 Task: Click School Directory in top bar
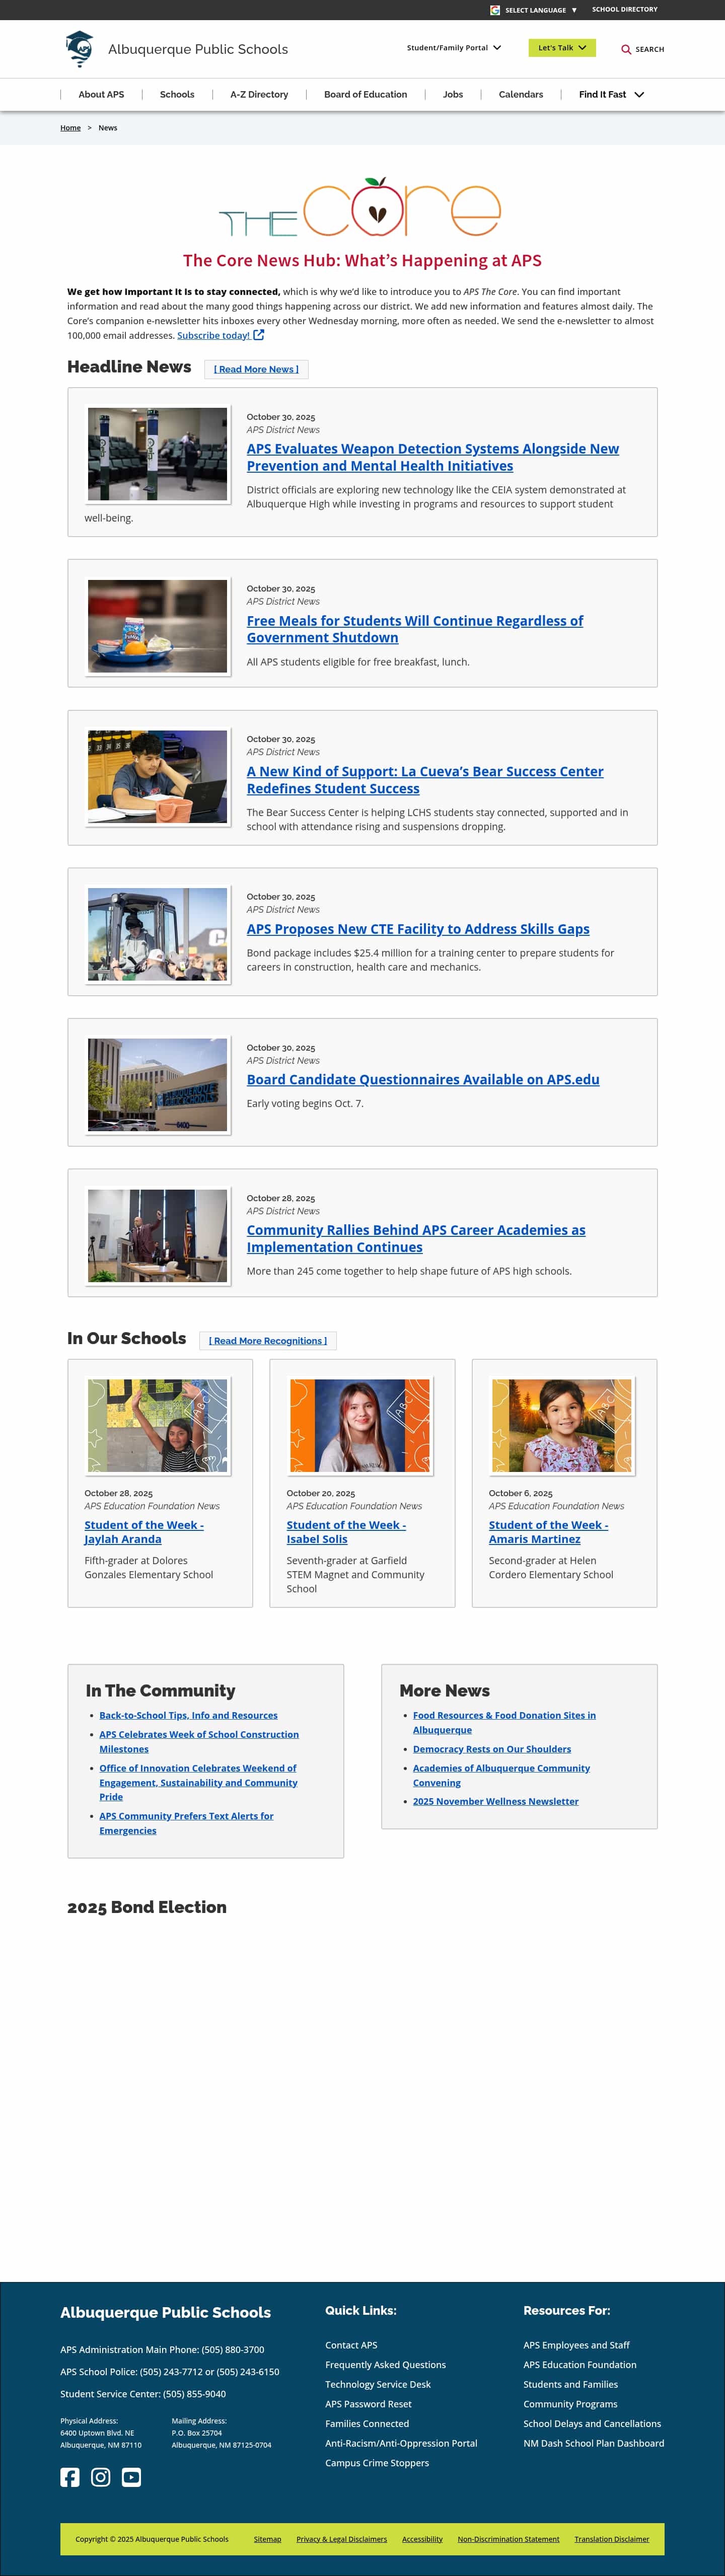click(625, 9)
